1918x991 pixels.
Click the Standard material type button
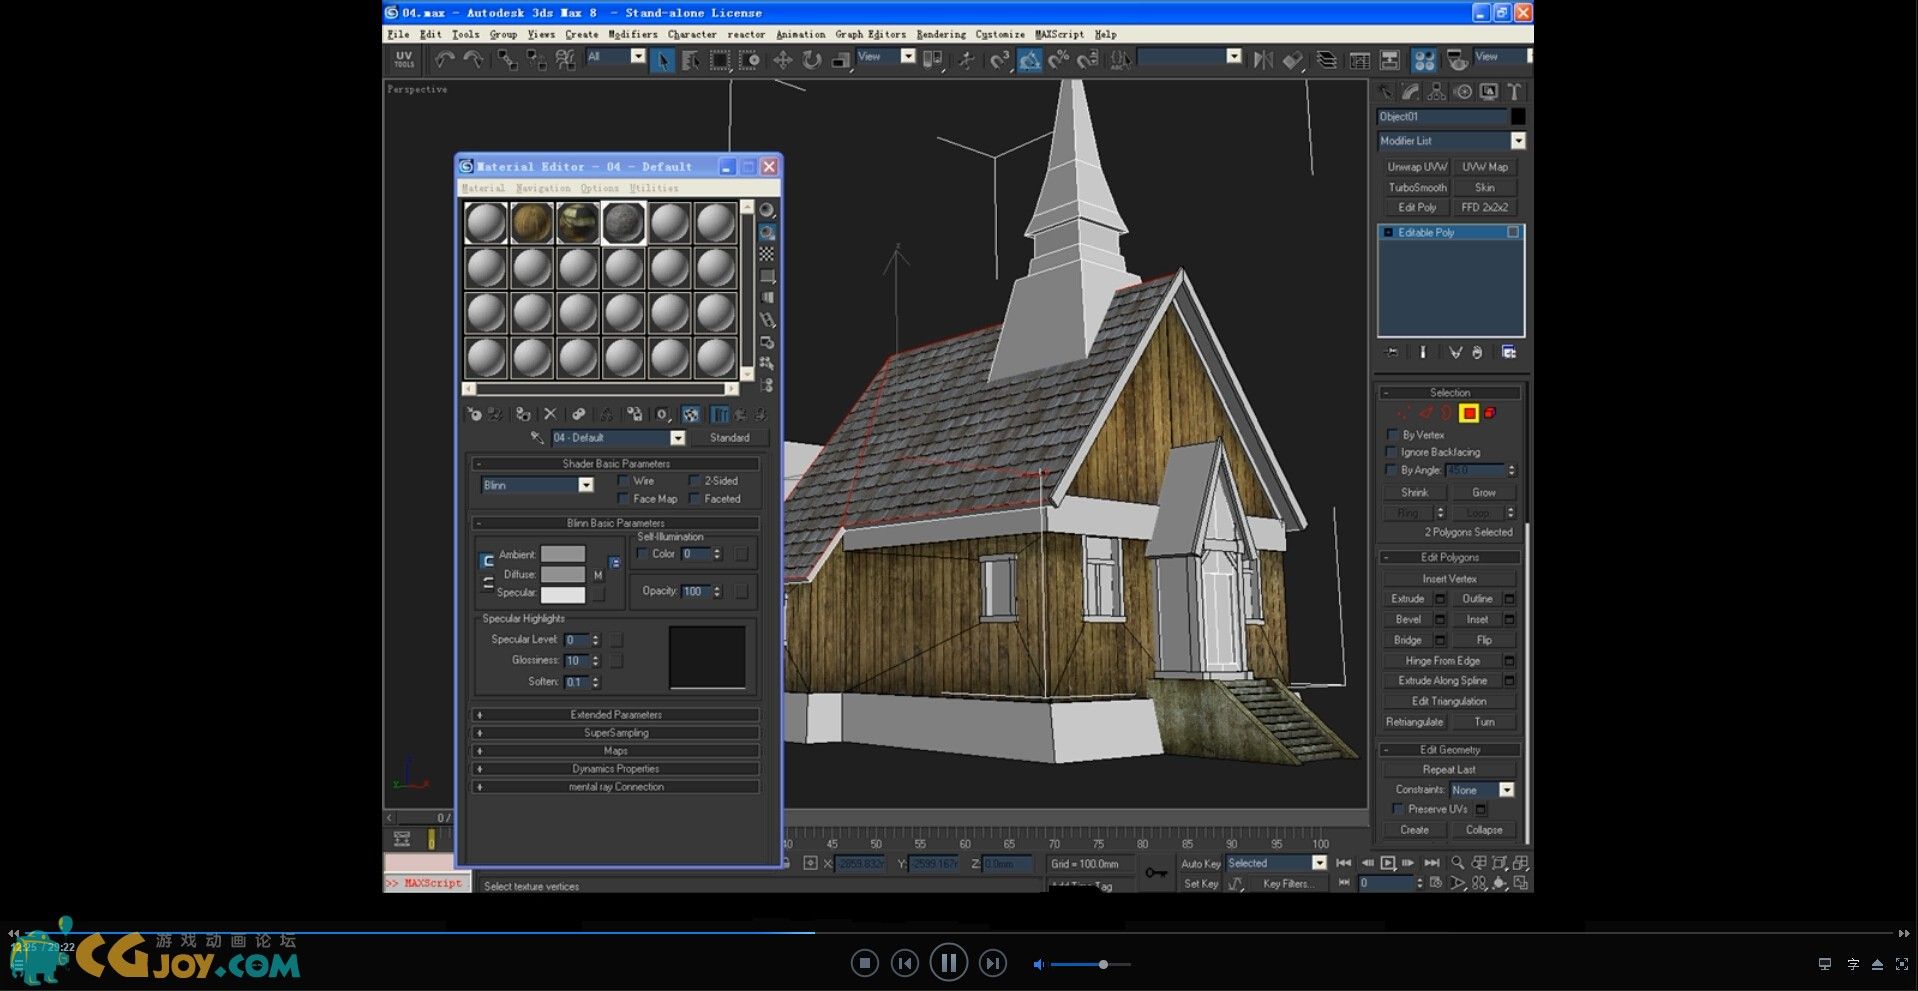point(729,438)
